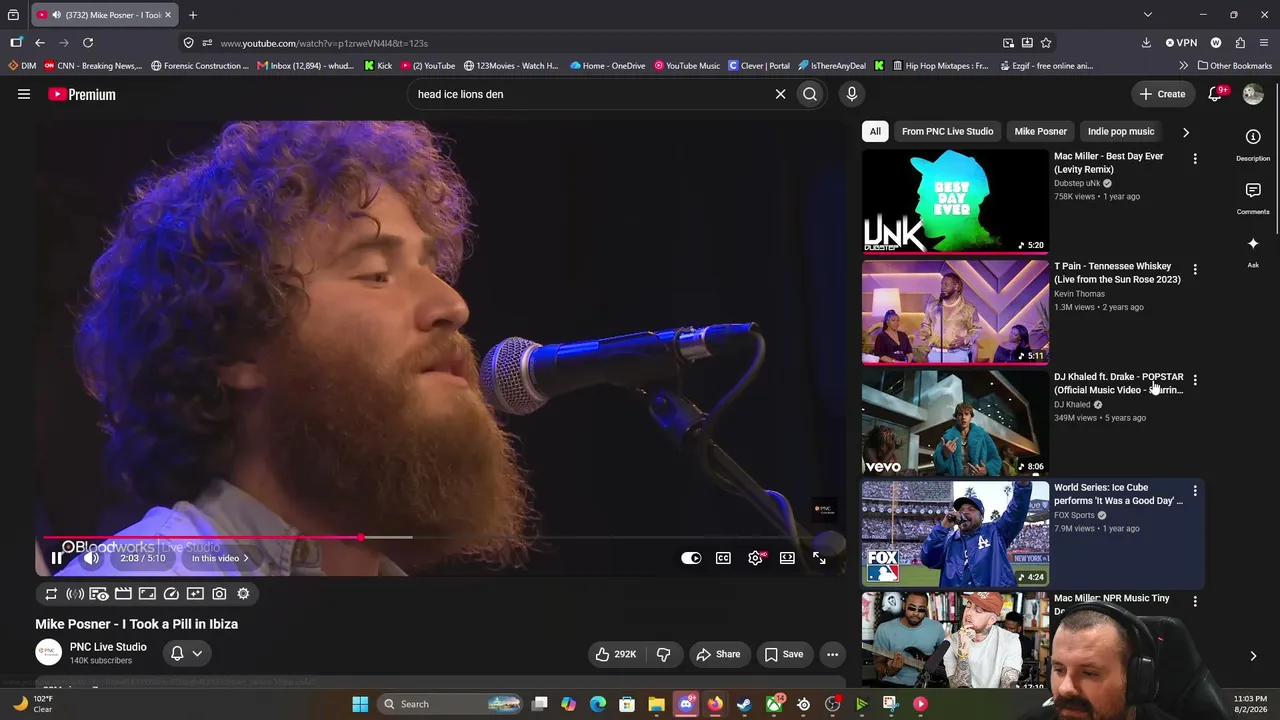This screenshot has width=1280, height=720.
Task: Open options for DJ Khaled POPSTAR
Action: pos(1195,380)
